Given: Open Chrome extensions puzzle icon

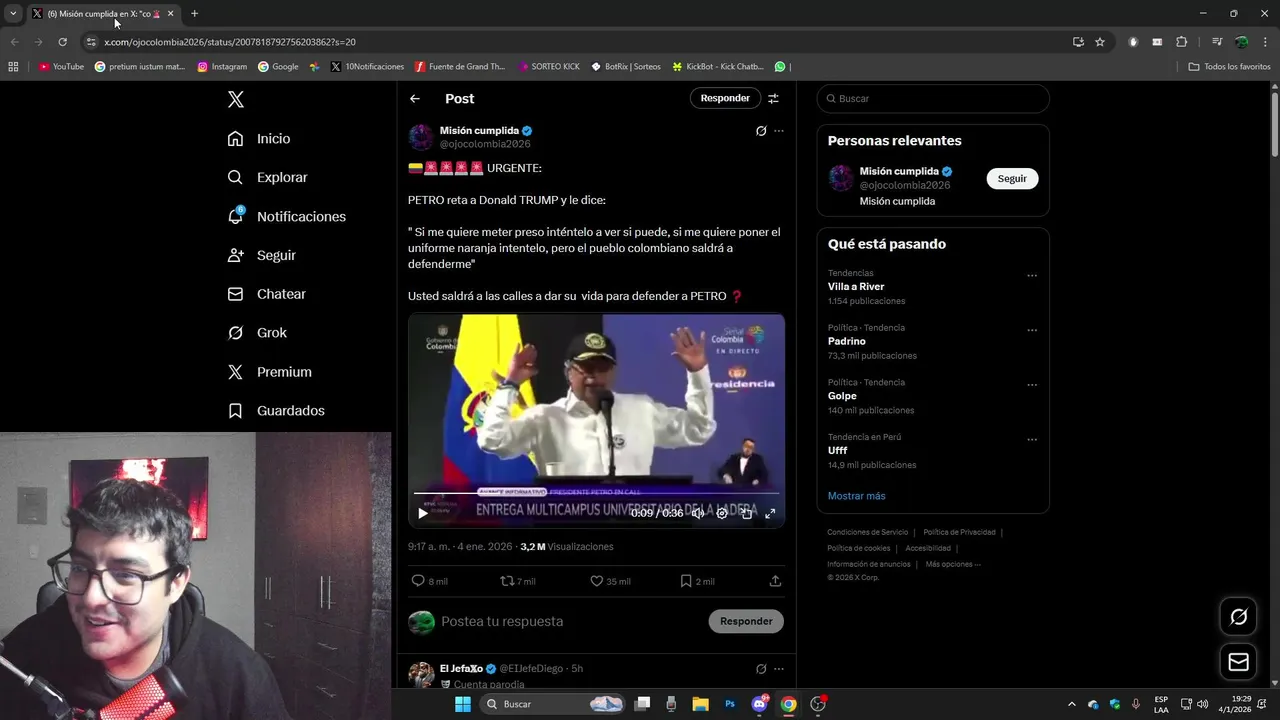Looking at the screenshot, I should pos(1181,42).
